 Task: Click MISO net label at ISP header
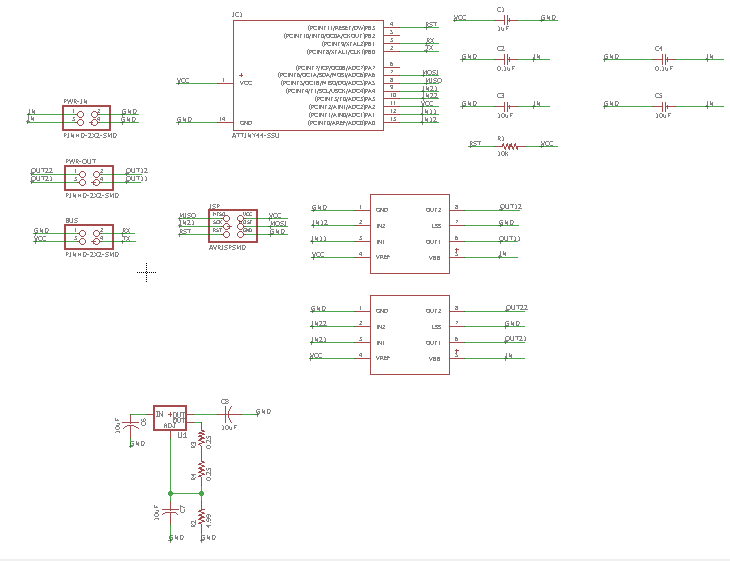(188, 216)
